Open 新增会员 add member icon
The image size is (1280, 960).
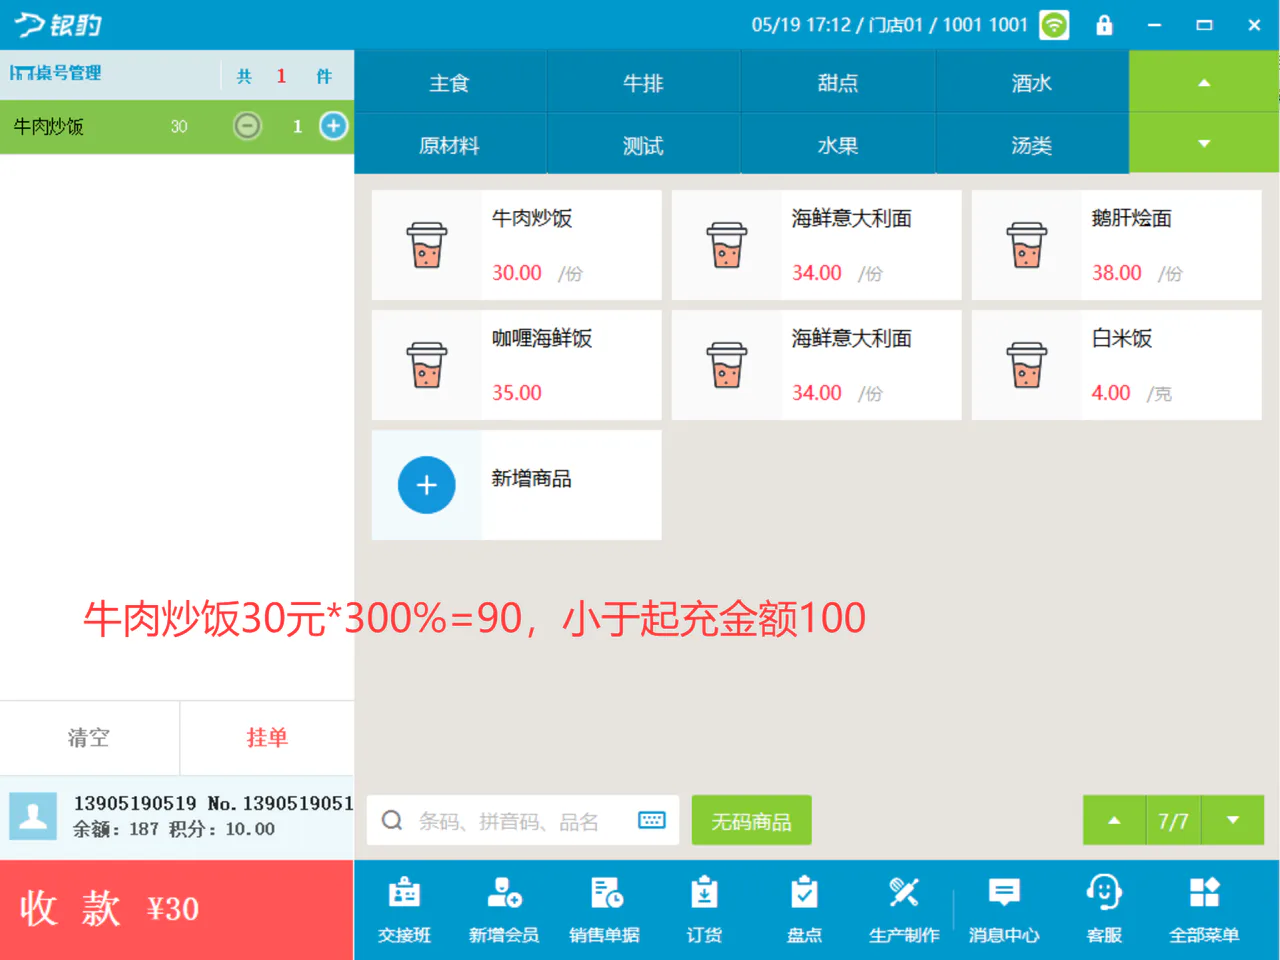[x=504, y=909]
